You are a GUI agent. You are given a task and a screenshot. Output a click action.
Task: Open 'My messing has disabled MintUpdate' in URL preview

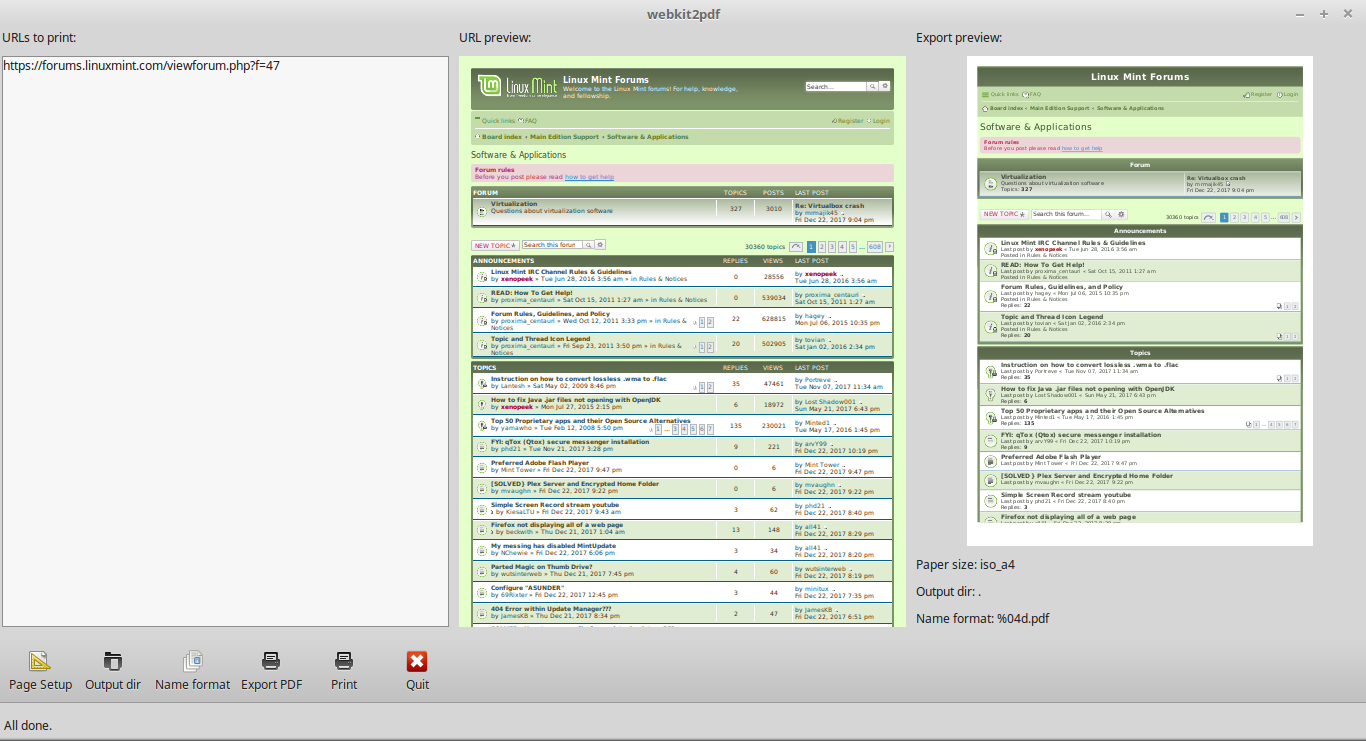[x=553, y=546]
